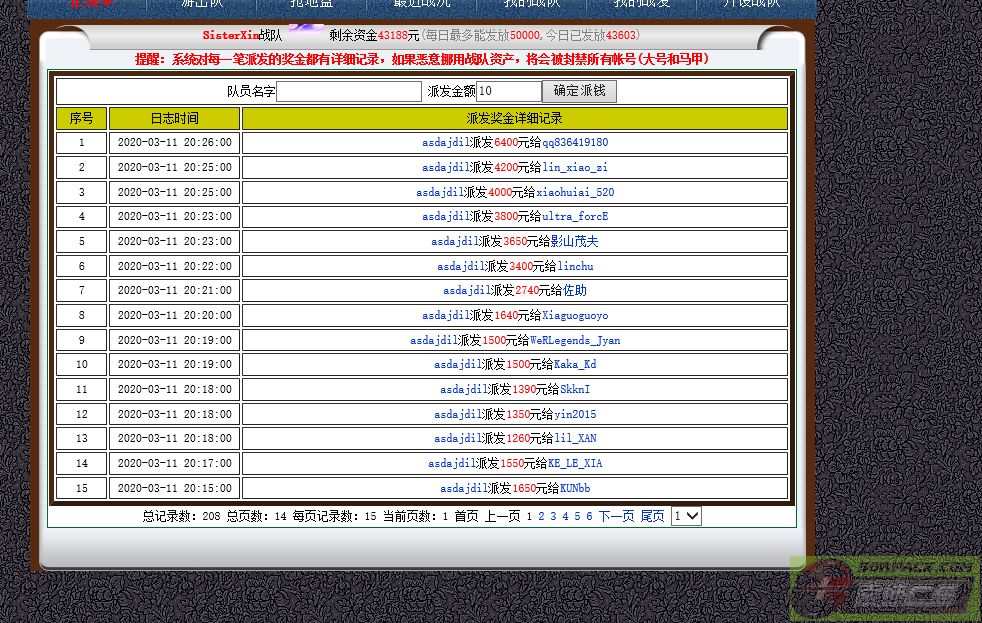Open page 3 of the records

click(x=553, y=517)
